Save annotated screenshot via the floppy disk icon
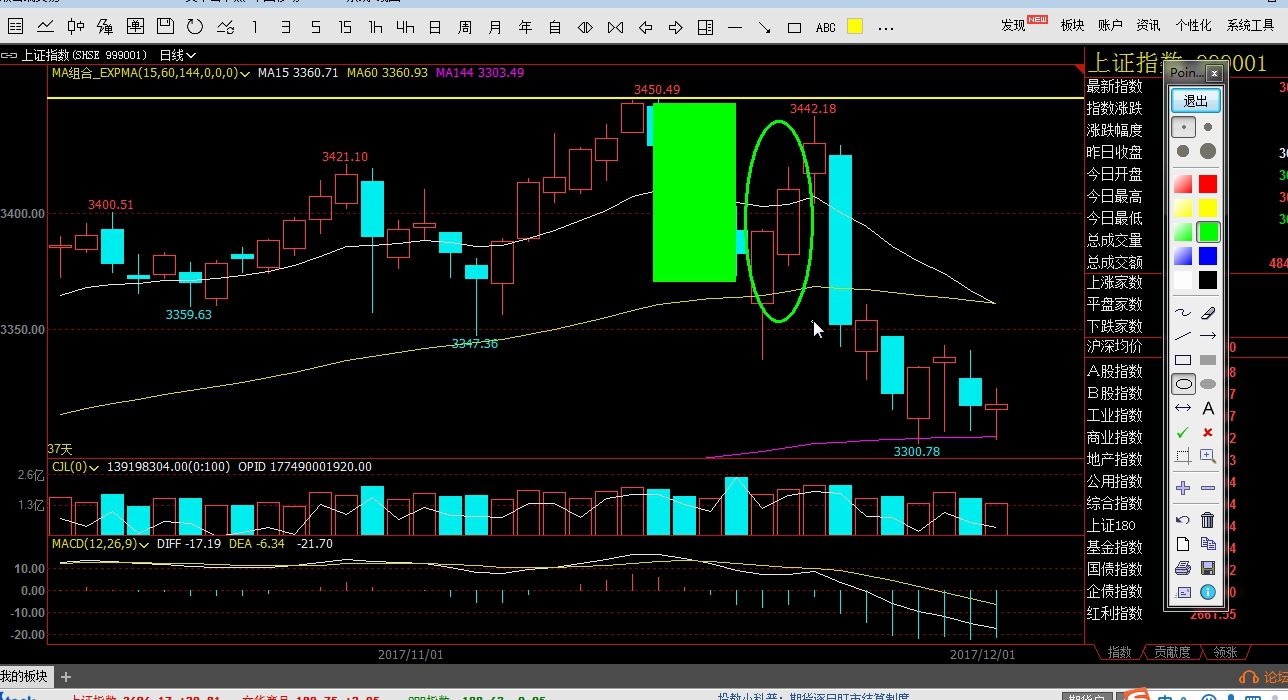The image size is (1288, 700). pyautogui.click(x=1208, y=568)
